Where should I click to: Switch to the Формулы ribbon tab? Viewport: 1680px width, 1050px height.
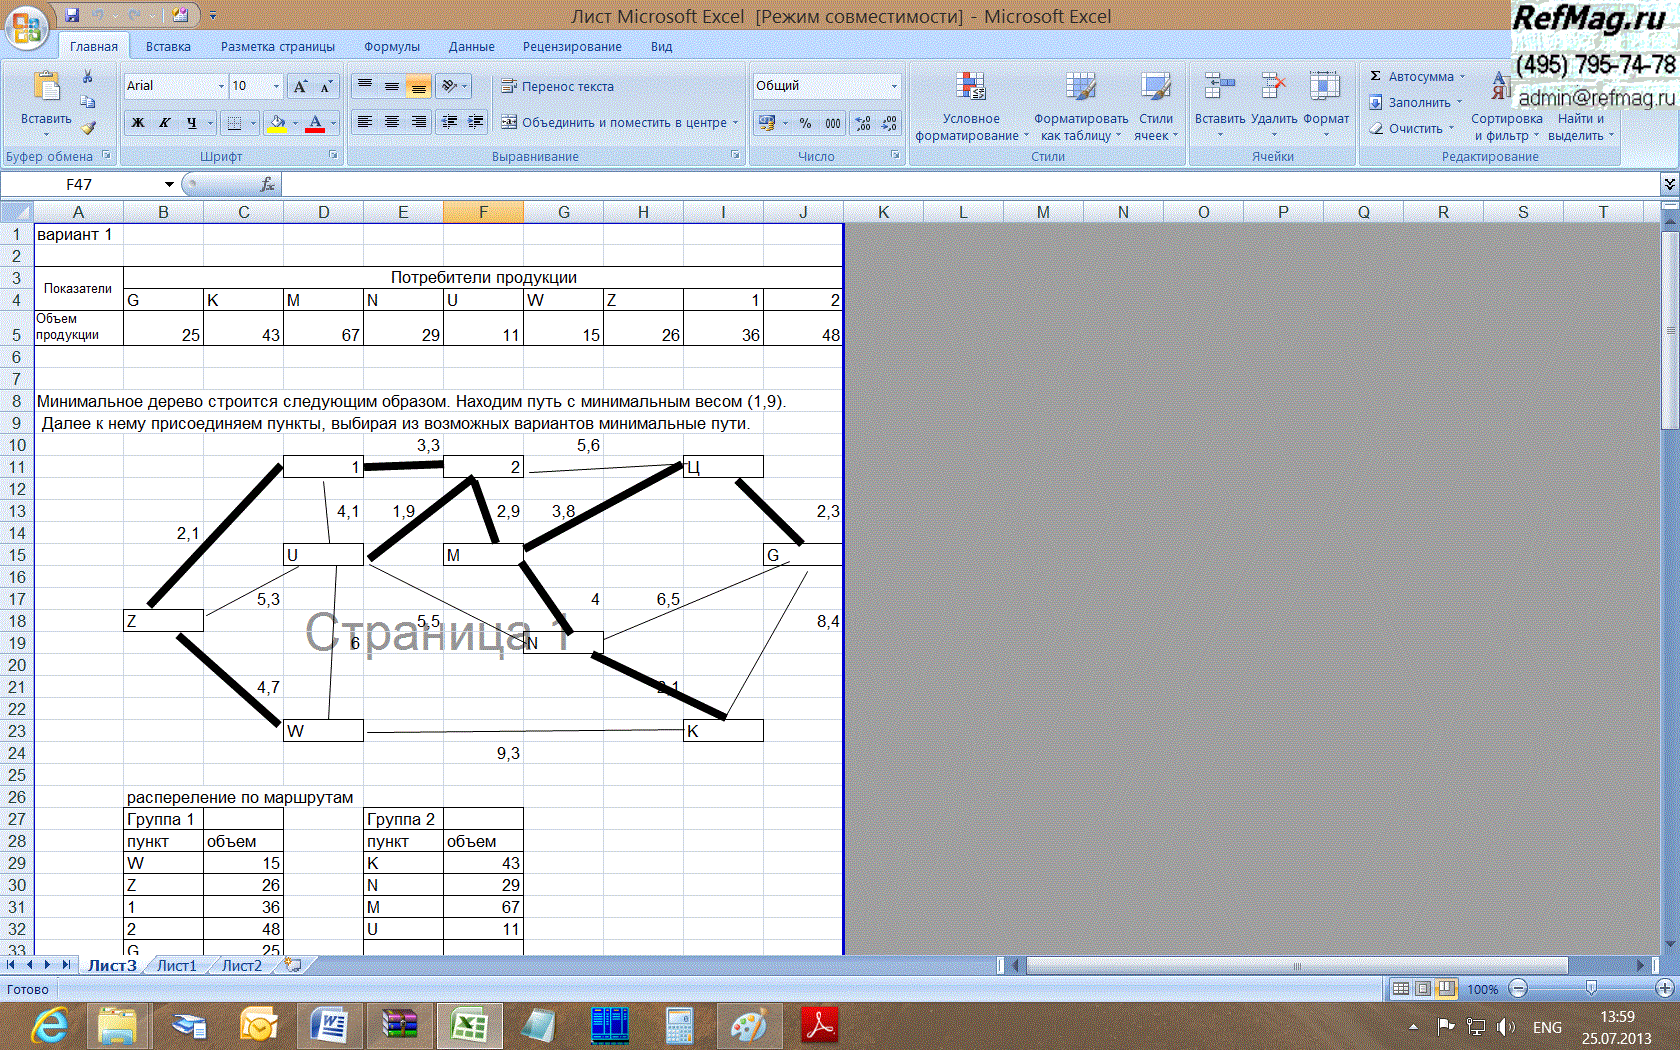(x=391, y=47)
